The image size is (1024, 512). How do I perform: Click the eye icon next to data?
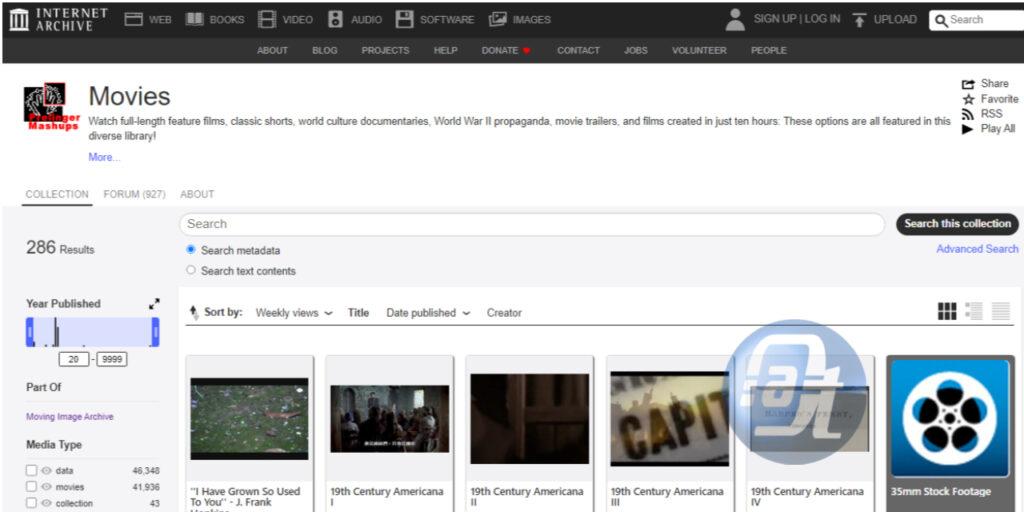coord(46,470)
